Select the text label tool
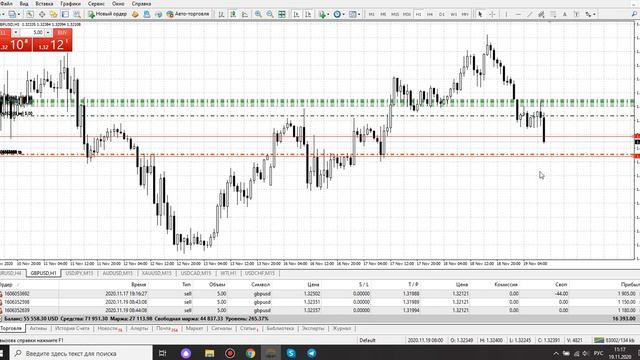This screenshot has width=640, height=360. (576, 14)
